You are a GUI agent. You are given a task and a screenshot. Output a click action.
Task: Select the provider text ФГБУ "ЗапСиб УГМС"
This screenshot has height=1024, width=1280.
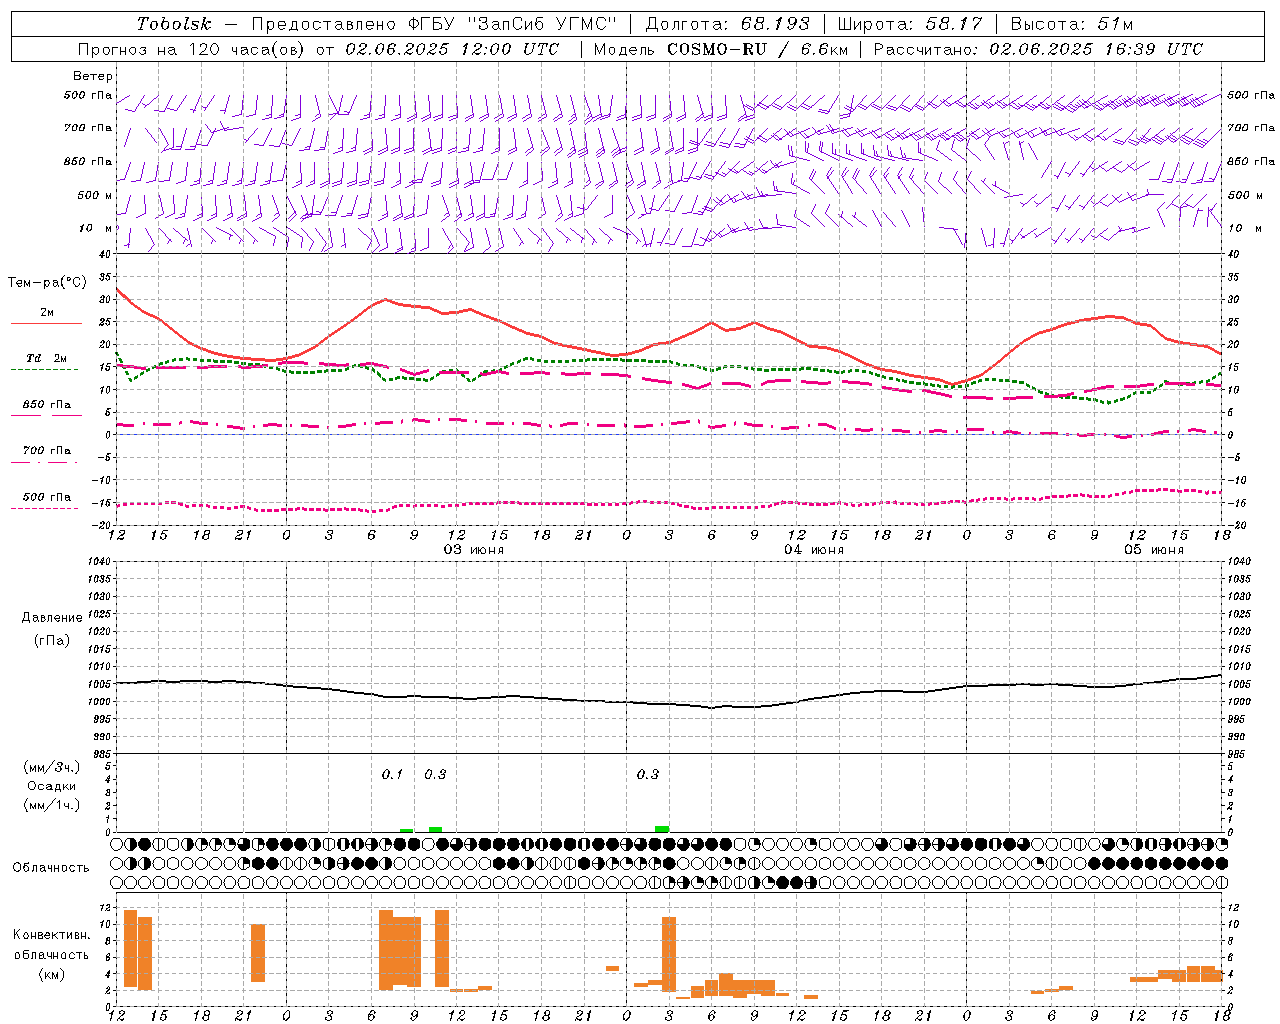[513, 24]
